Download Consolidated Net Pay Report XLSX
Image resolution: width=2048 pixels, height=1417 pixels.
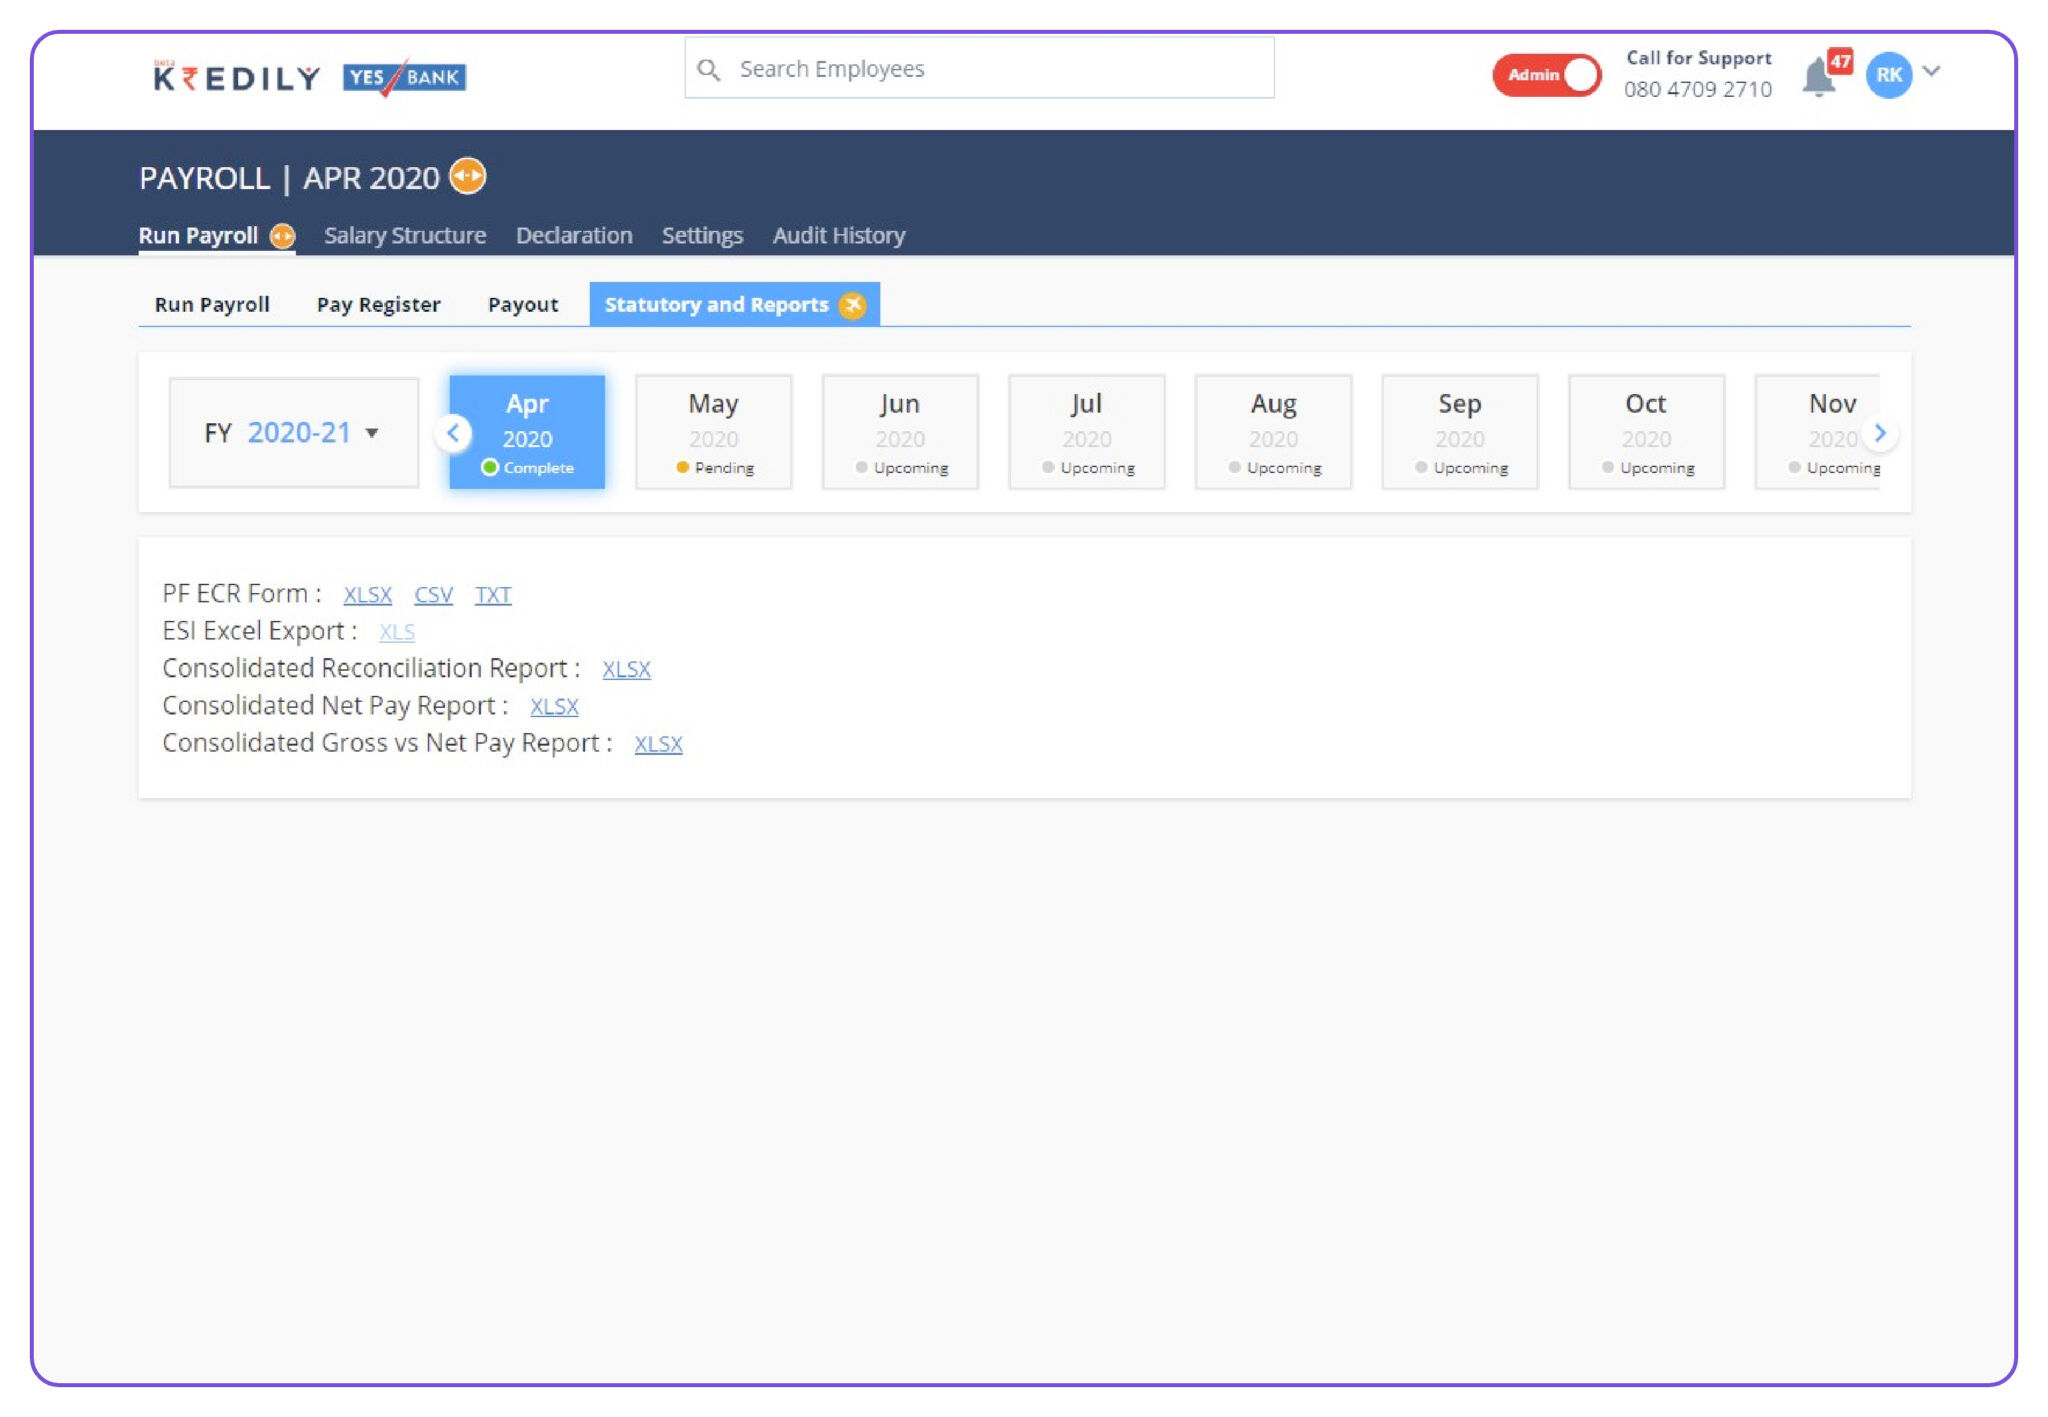pyautogui.click(x=554, y=707)
